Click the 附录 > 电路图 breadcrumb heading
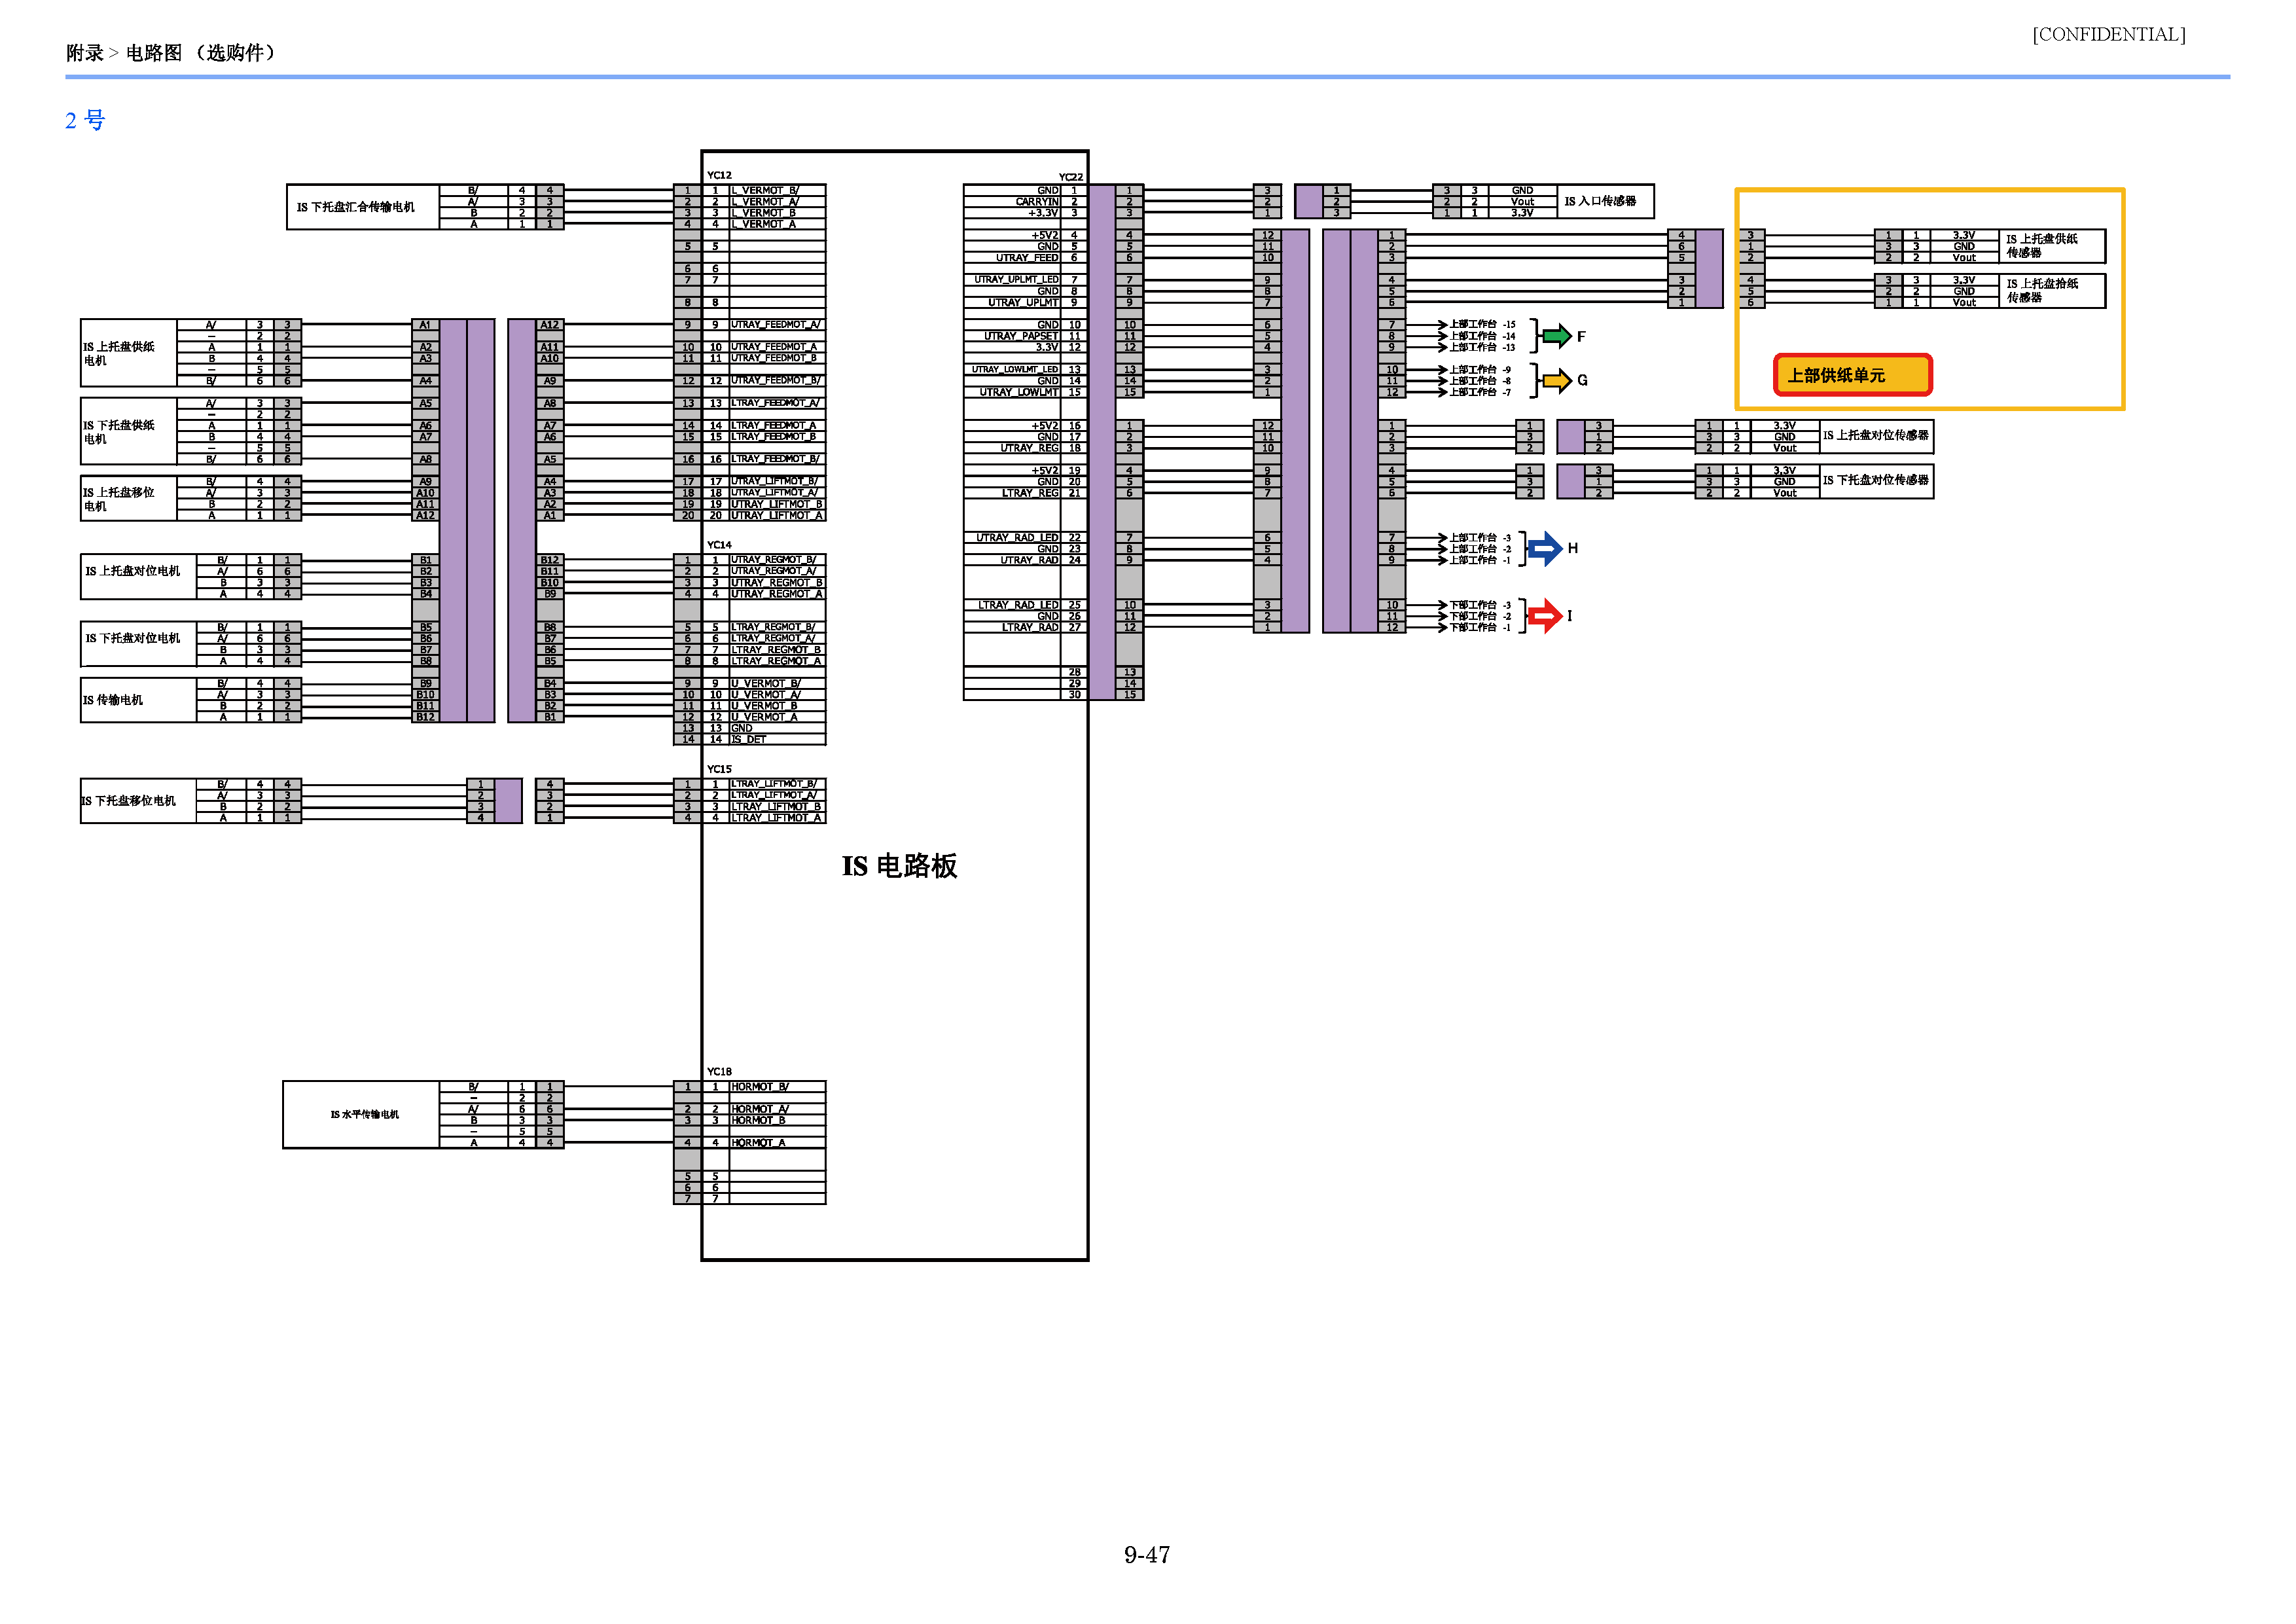The height and width of the screenshot is (1624, 2296). point(172,52)
